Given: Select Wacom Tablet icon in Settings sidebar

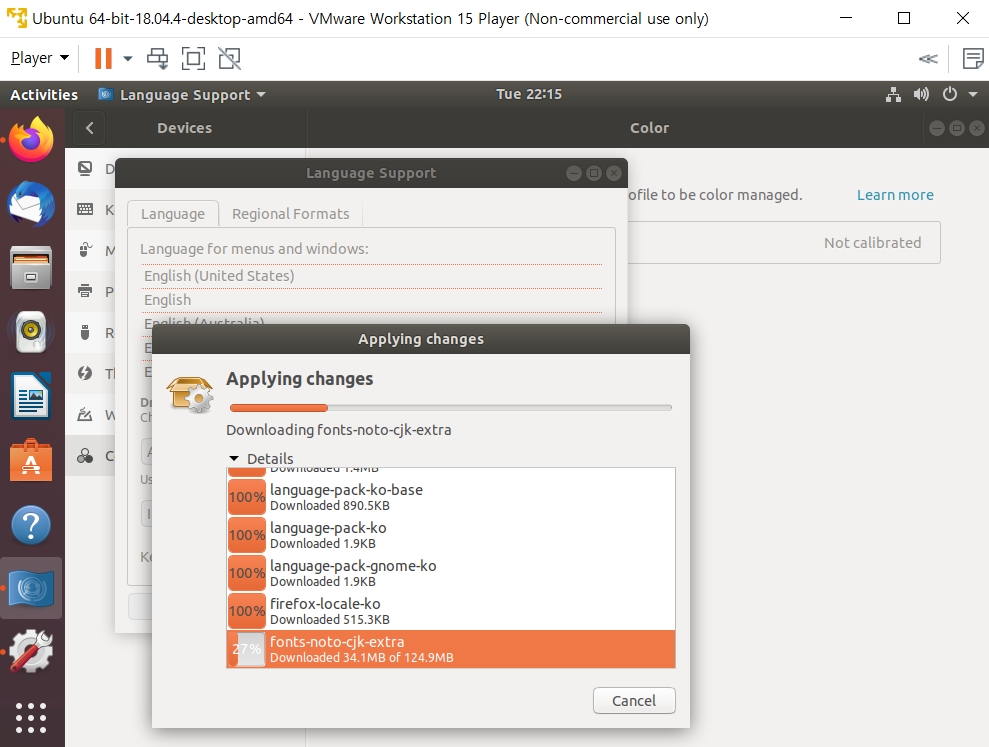Looking at the screenshot, I should pos(85,415).
